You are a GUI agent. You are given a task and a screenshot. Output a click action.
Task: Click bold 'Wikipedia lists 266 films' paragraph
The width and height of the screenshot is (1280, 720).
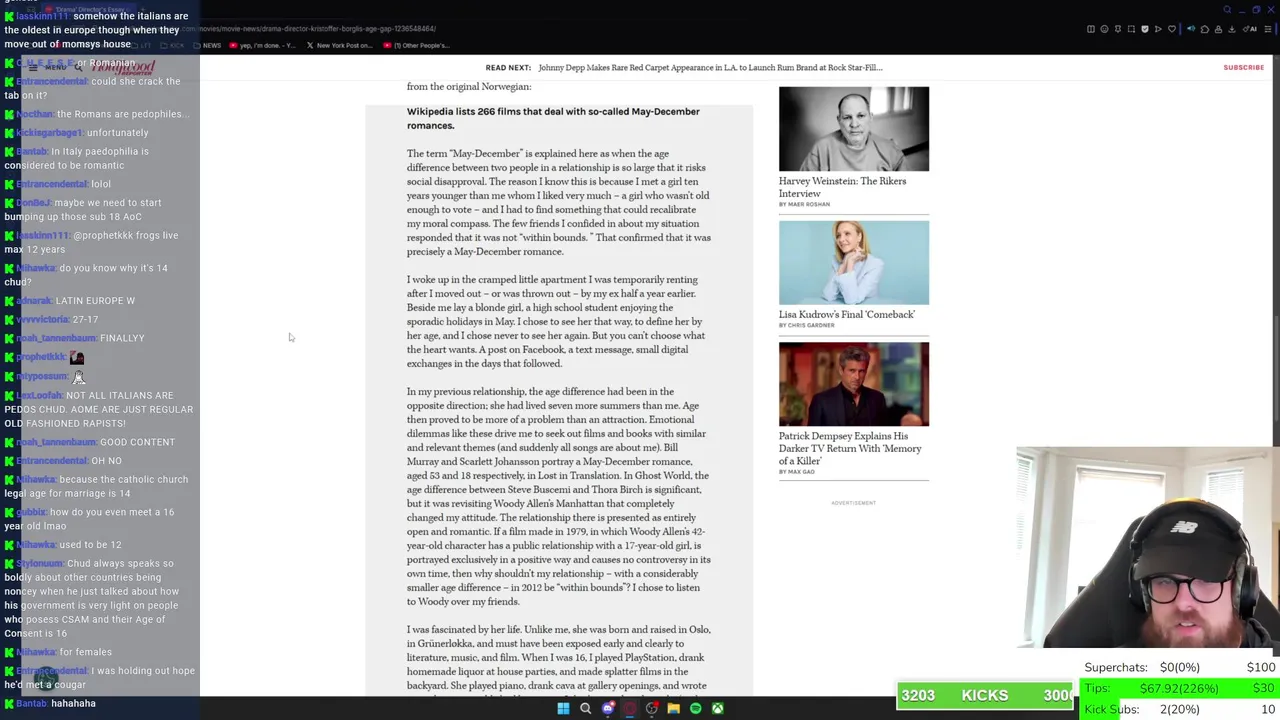(x=553, y=118)
